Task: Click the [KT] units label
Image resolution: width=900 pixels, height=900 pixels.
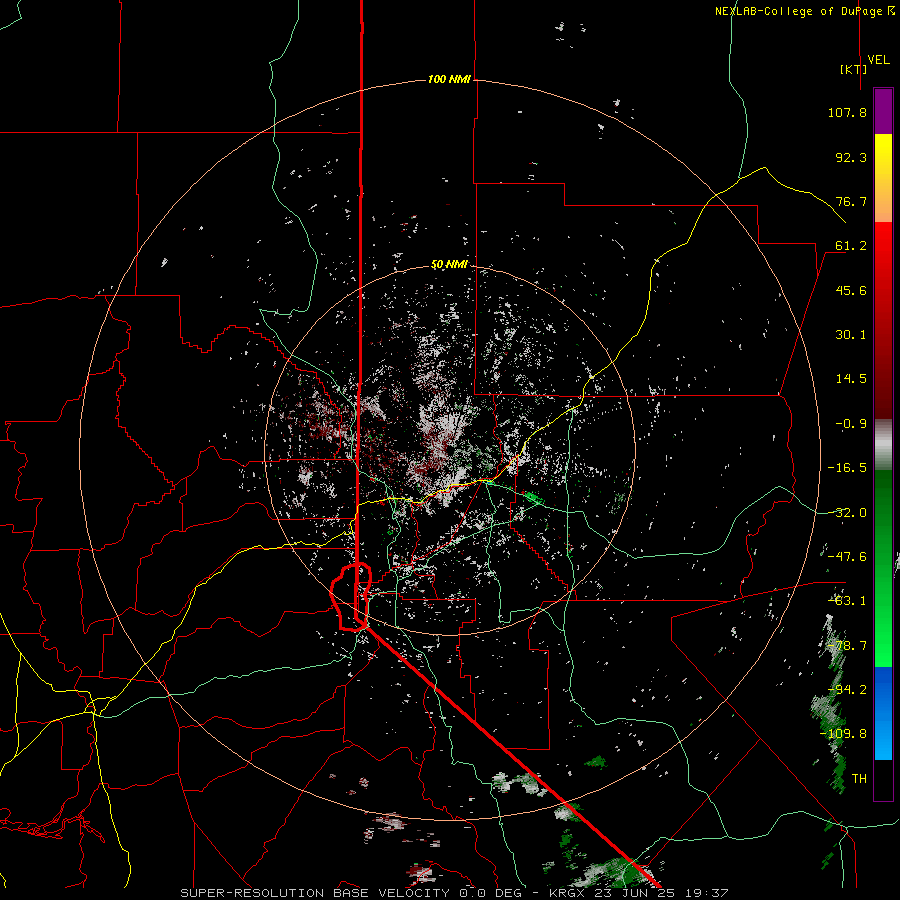Action: coord(854,69)
